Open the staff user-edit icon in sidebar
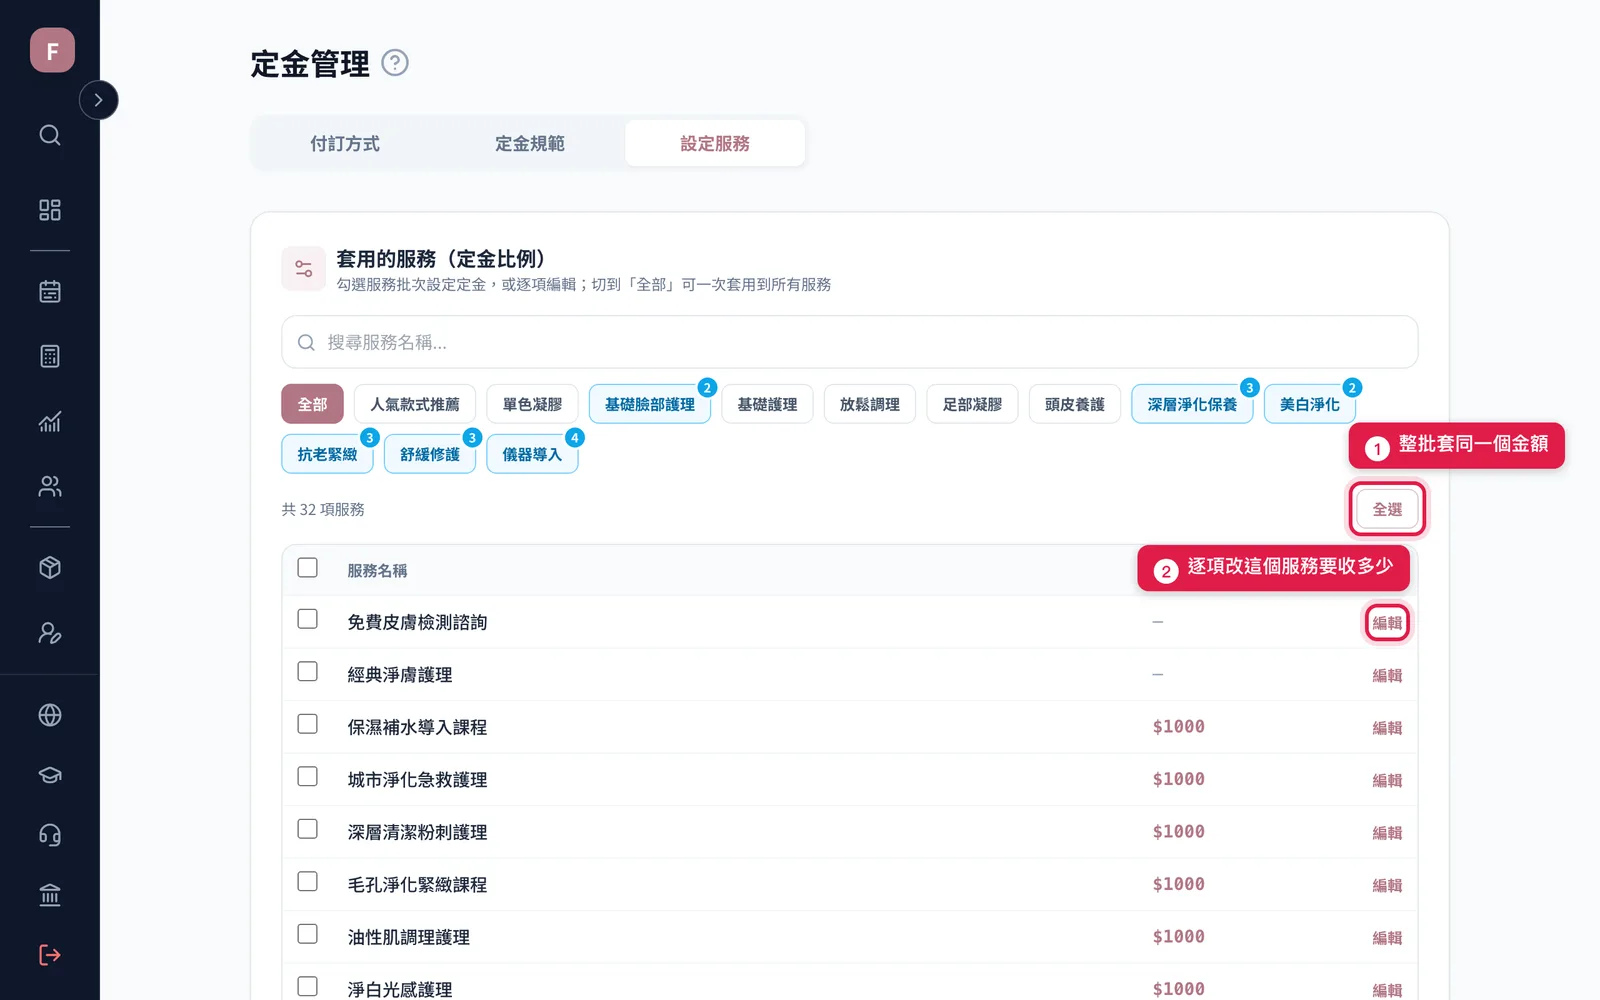The image size is (1600, 1000). pos(50,633)
